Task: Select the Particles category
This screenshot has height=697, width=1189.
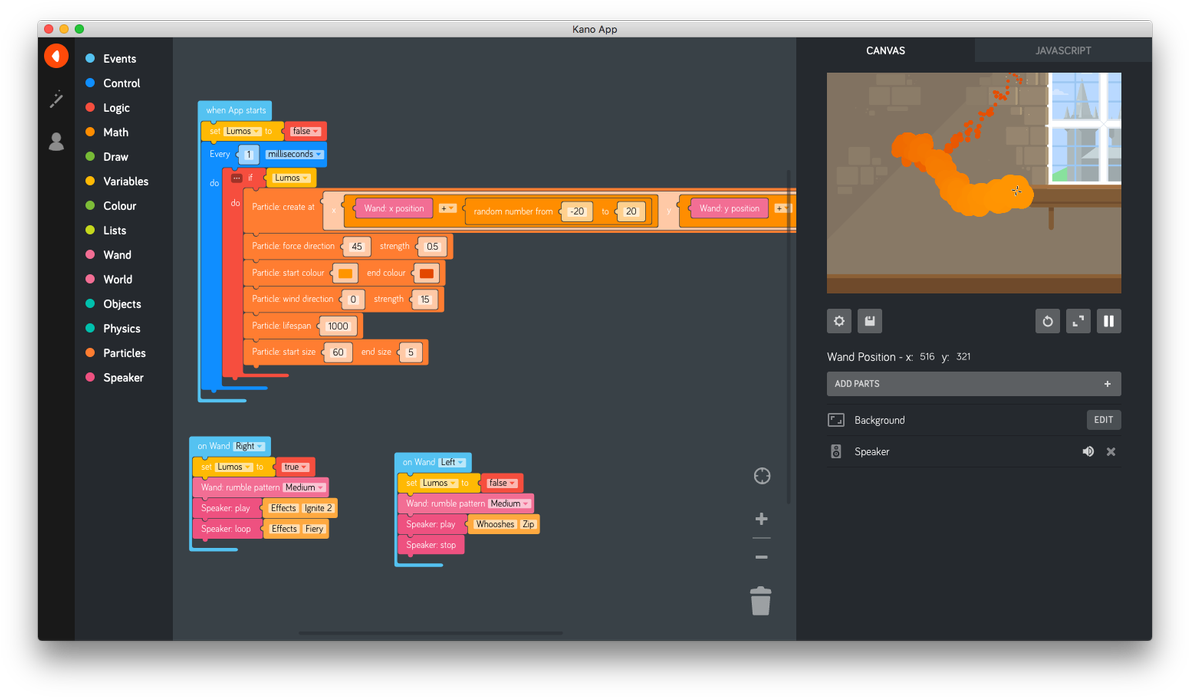Action: pyautogui.click(x=124, y=353)
